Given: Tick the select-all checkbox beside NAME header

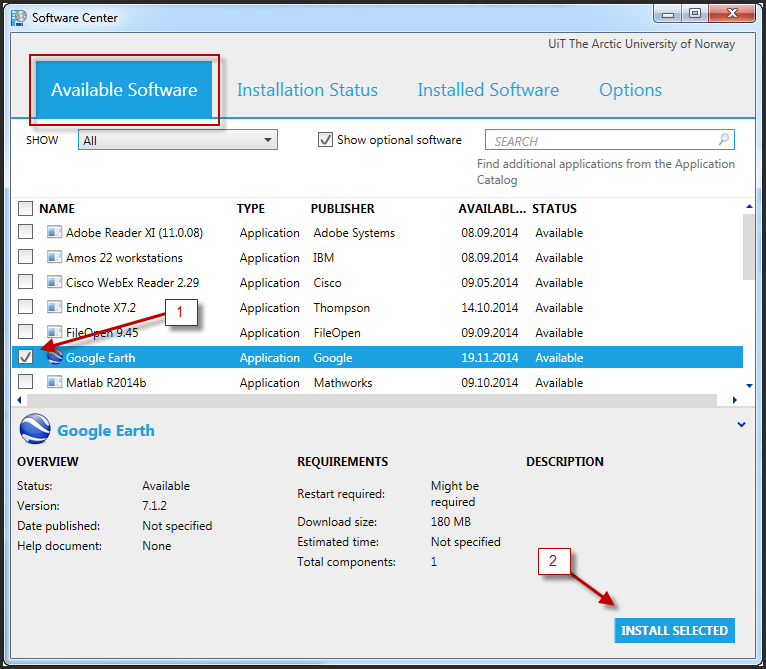Looking at the screenshot, I should pyautogui.click(x=26, y=209).
